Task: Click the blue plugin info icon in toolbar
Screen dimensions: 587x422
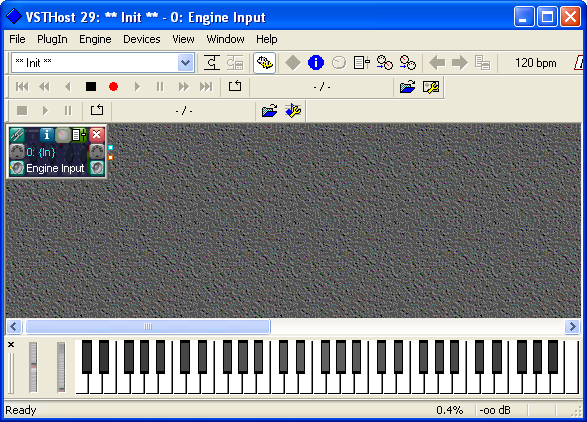Action: point(316,63)
